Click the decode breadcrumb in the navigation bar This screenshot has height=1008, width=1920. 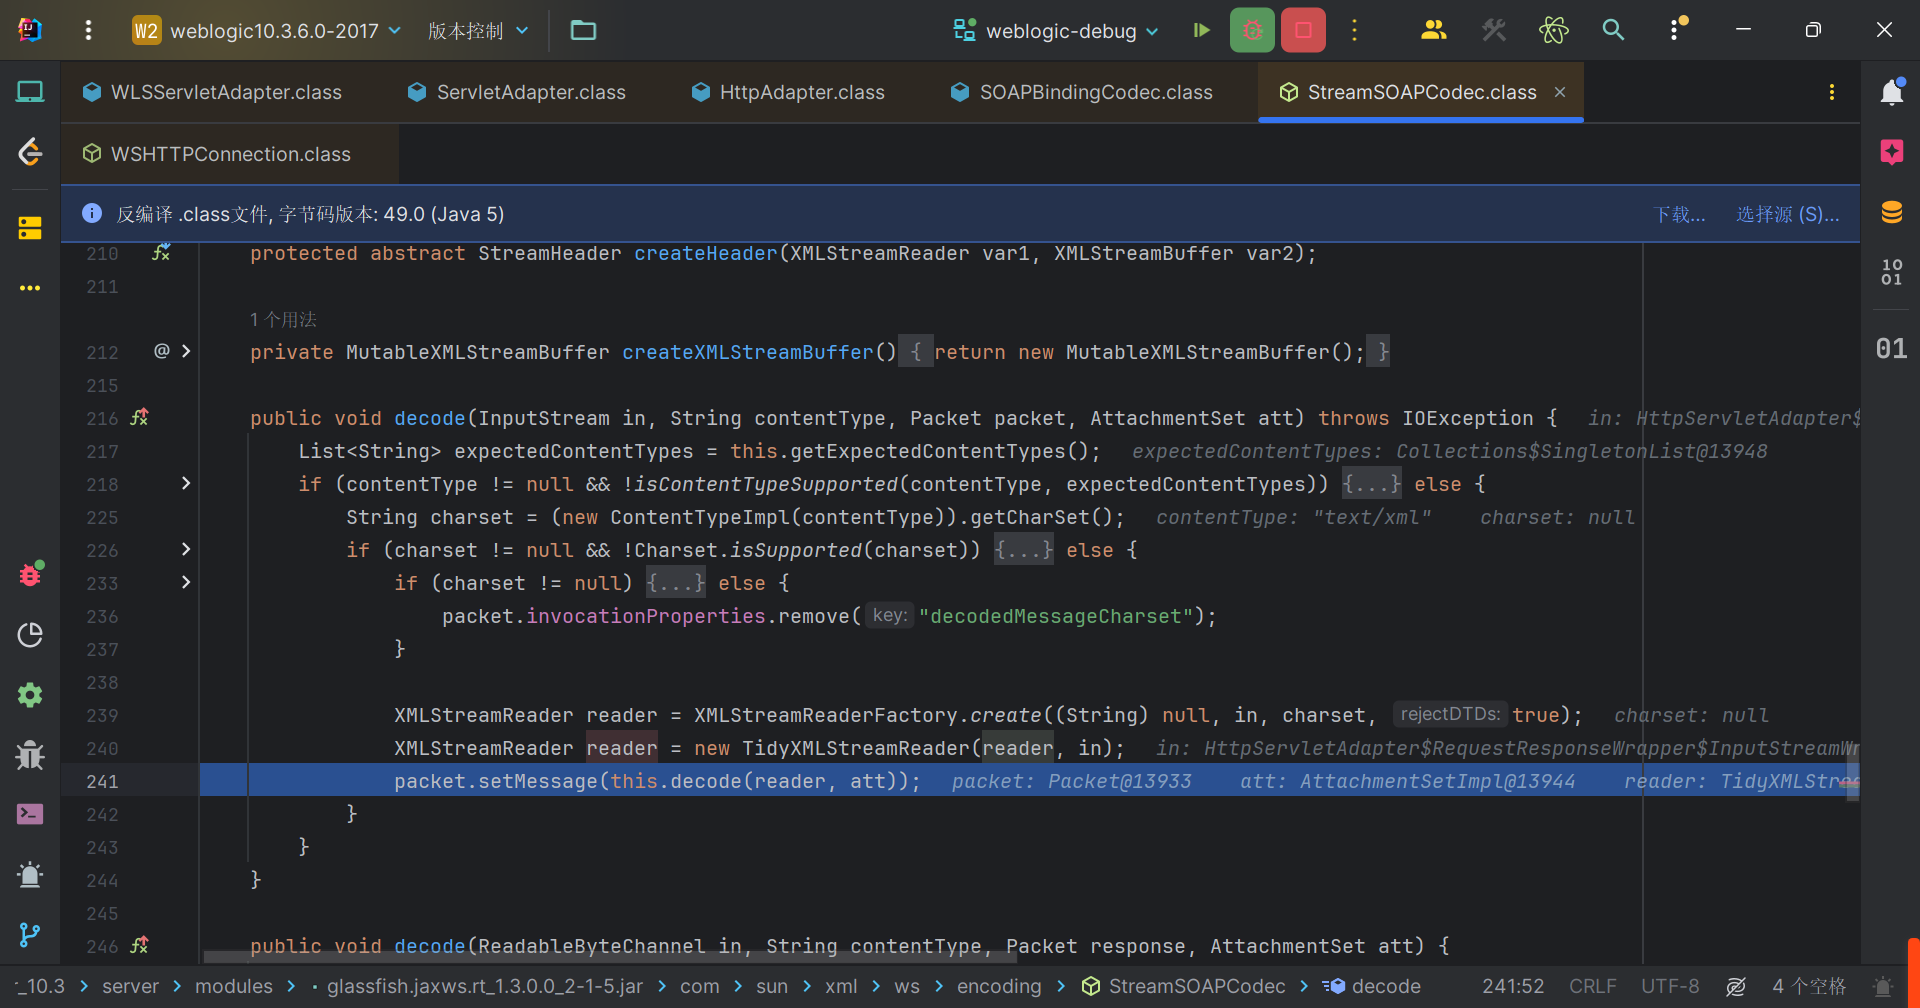pos(1372,986)
